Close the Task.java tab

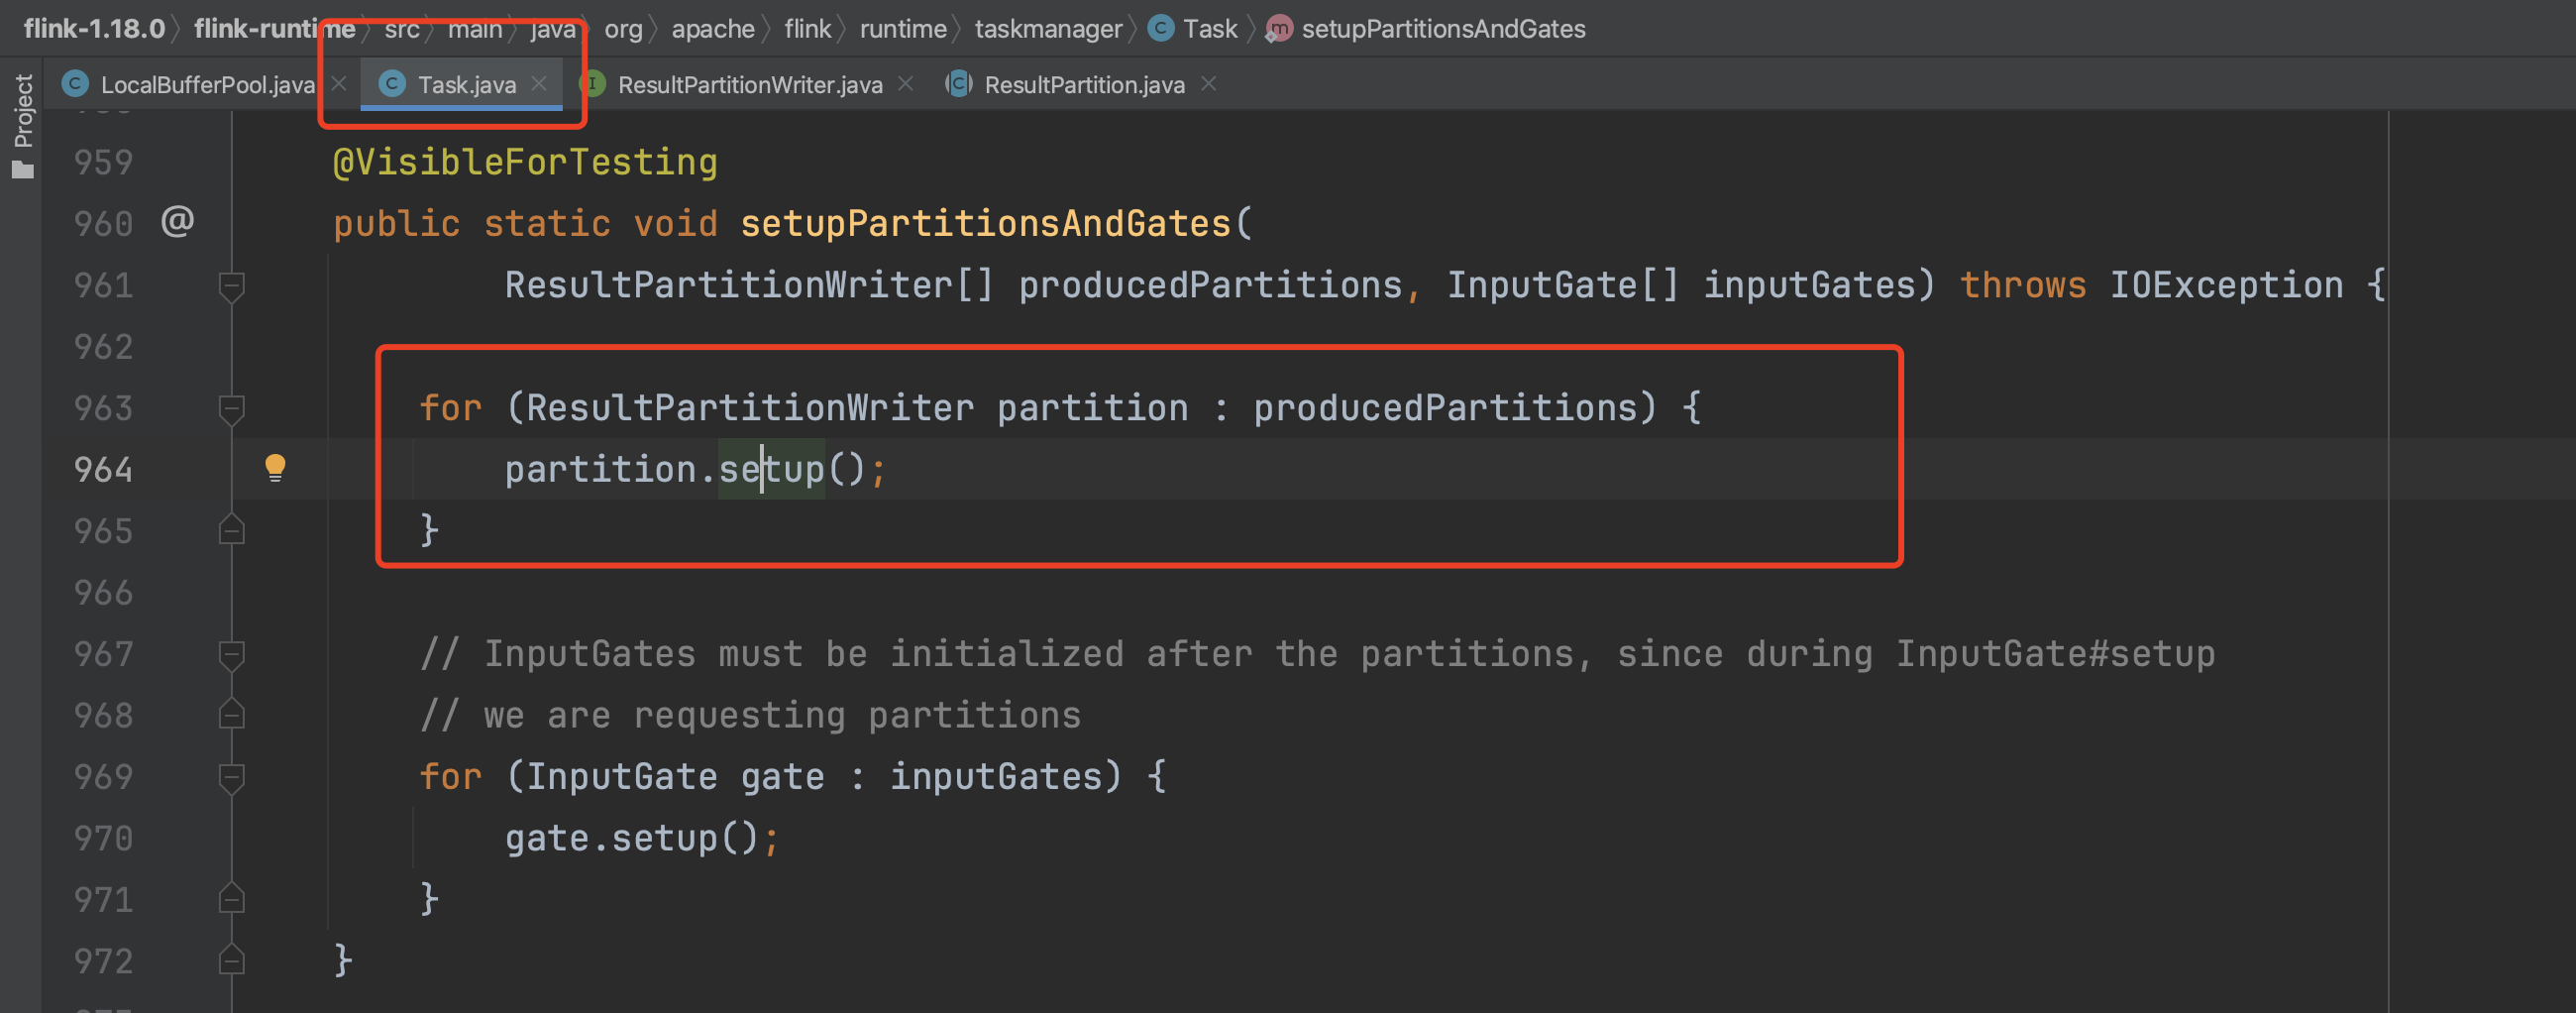click(539, 84)
